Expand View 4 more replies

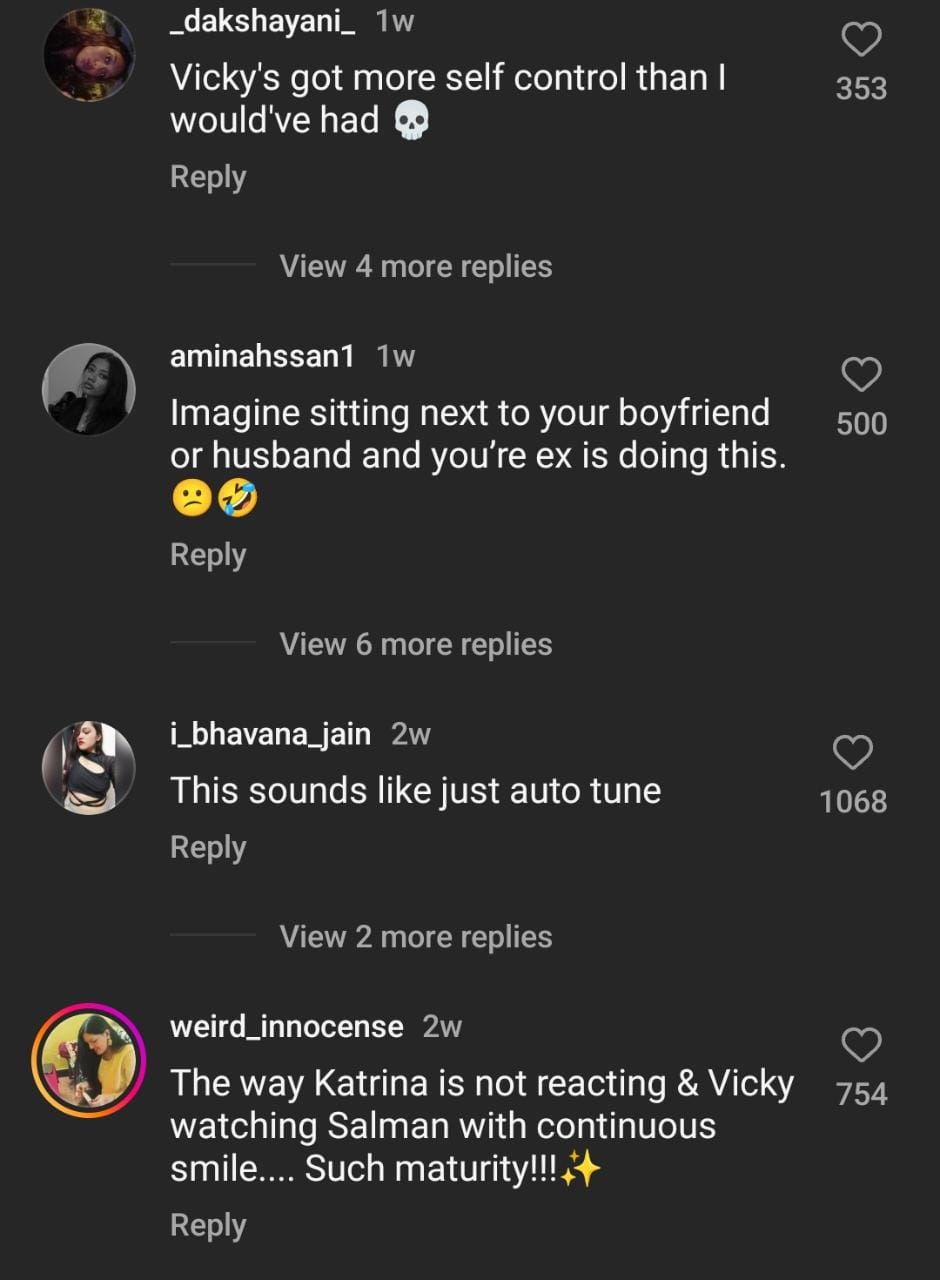415,266
